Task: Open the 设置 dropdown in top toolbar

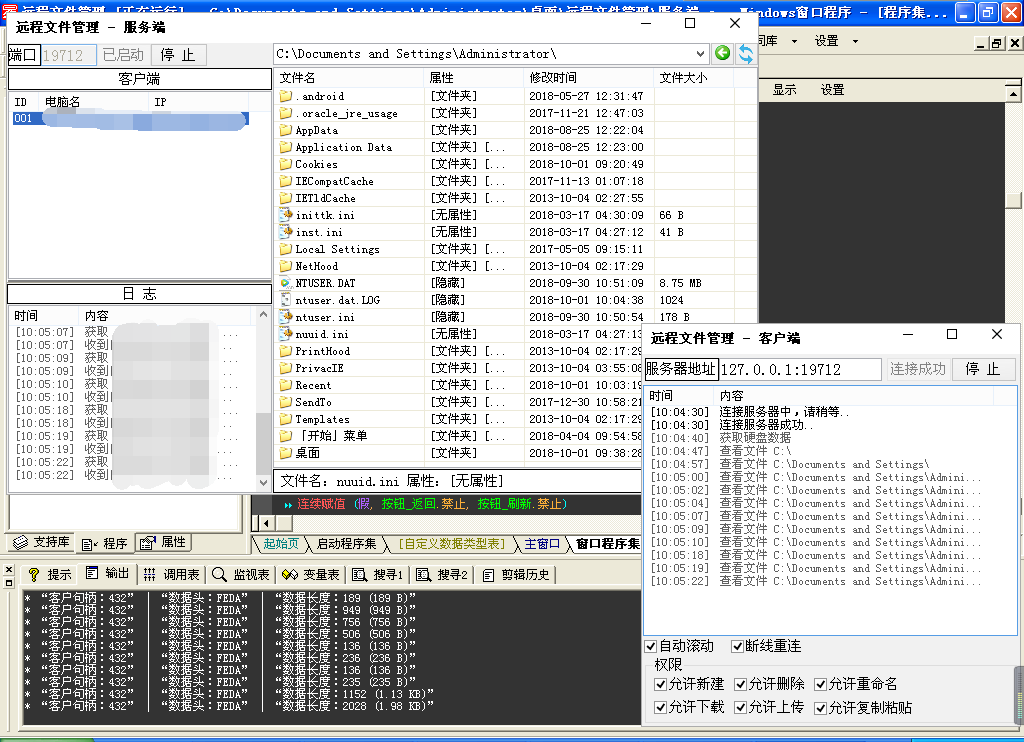Action: coord(827,41)
